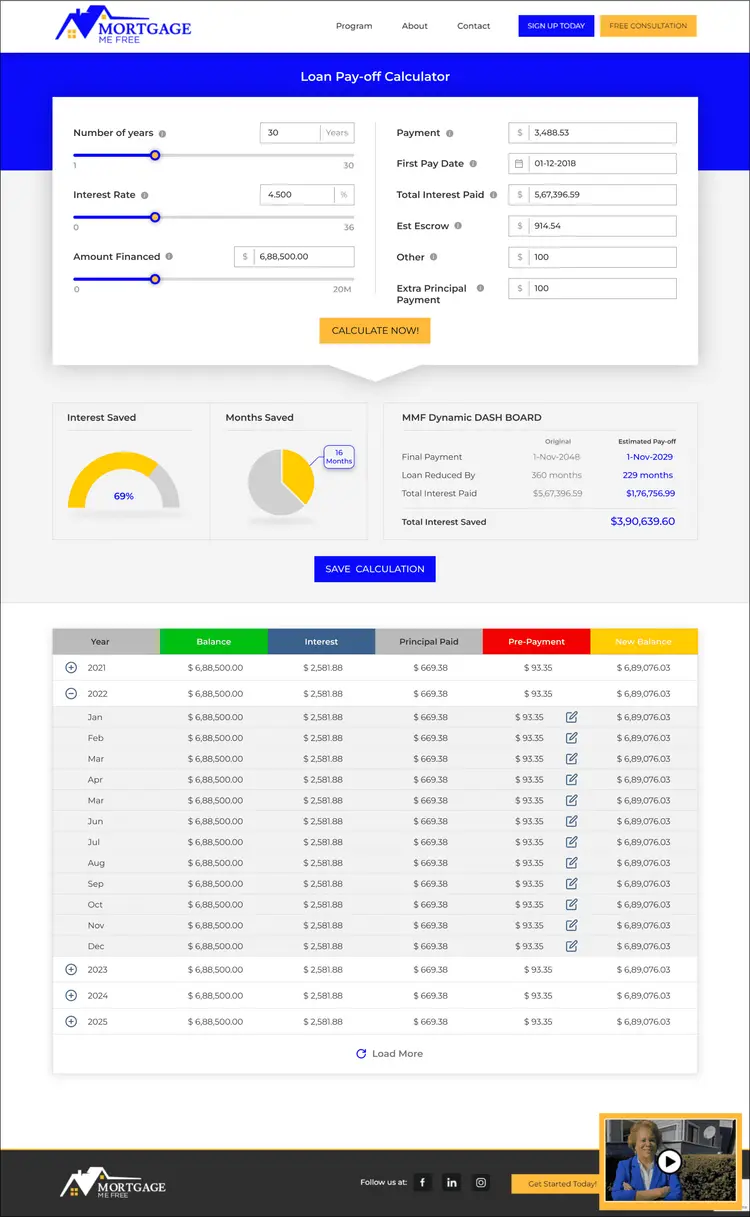Click calendar icon in First Pay Date
750x1217 pixels.
(519, 164)
